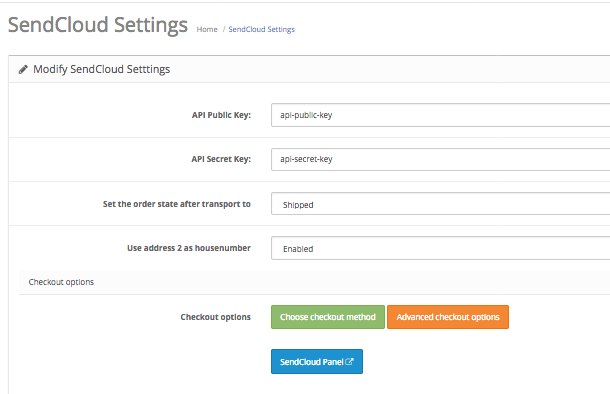610x394 pixels.
Task: Focus the API Secret Key field
Action: (x=440, y=159)
